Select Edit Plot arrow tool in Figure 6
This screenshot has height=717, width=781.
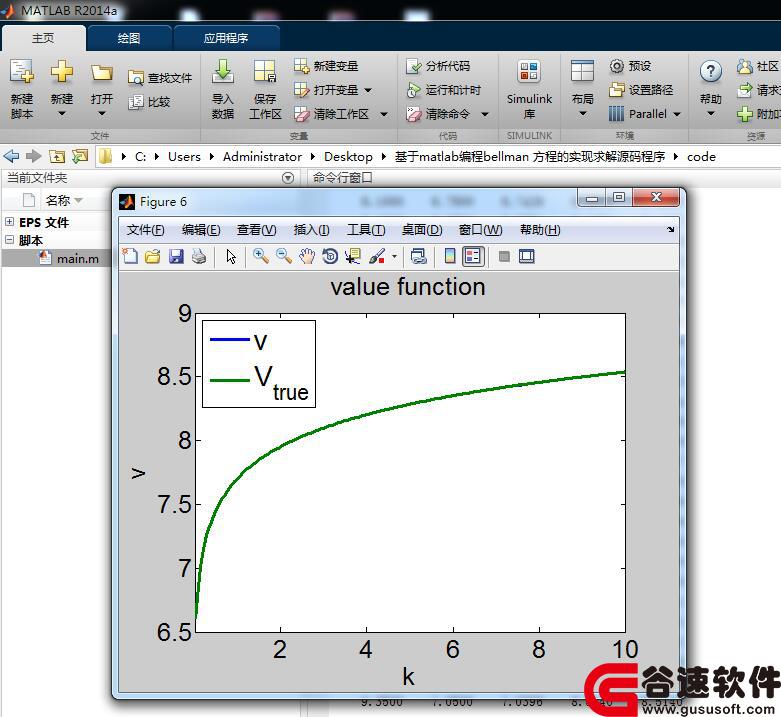click(231, 256)
